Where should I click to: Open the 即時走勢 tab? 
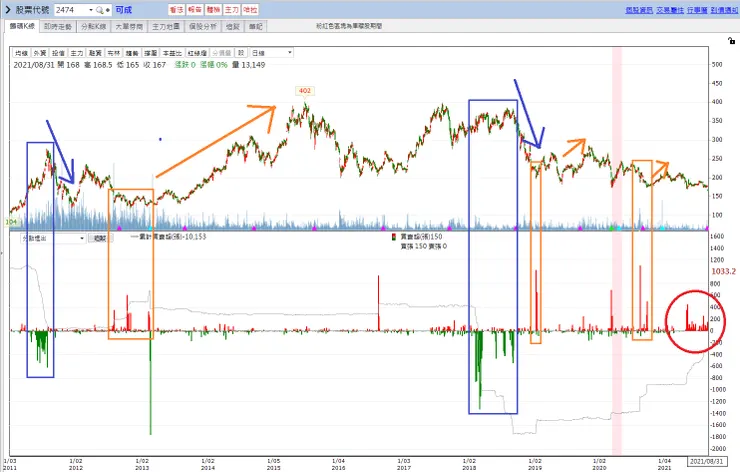point(58,26)
